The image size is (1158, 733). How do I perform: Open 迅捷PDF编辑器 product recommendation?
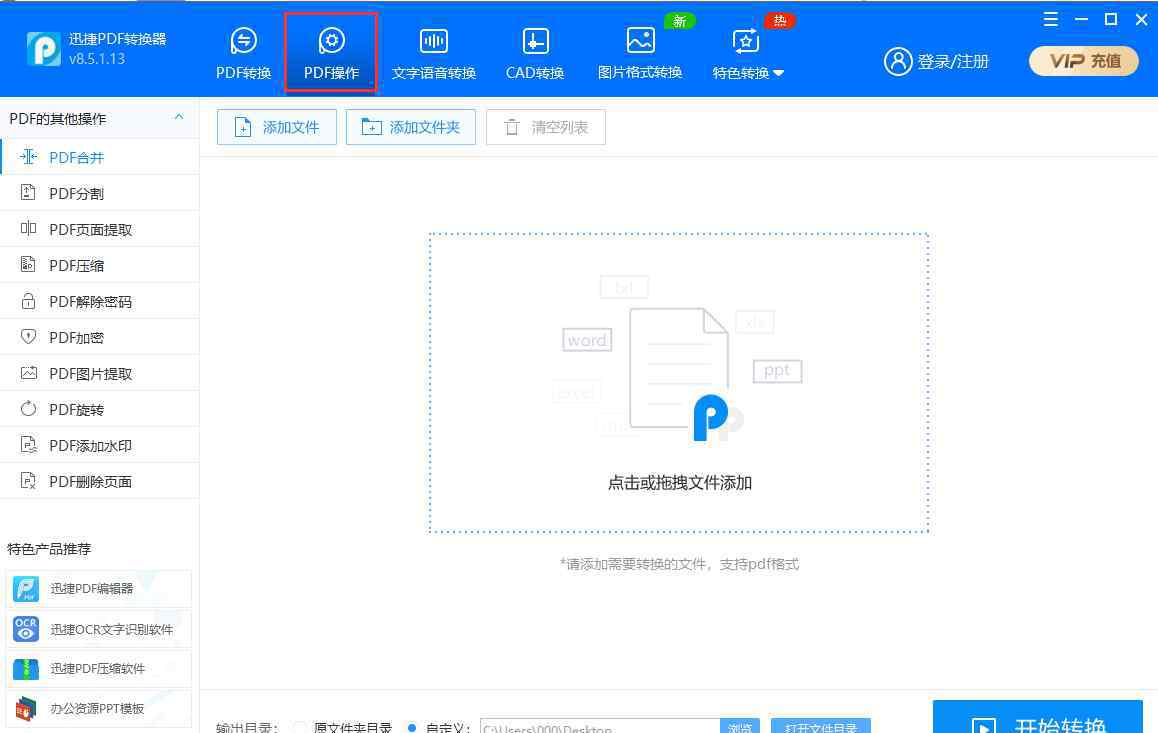98,588
